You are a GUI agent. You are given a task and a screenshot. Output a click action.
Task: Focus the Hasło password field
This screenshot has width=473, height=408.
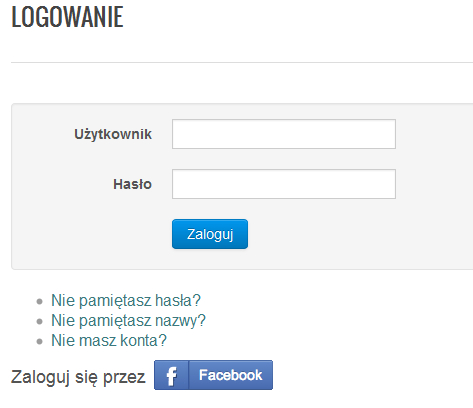coord(284,184)
